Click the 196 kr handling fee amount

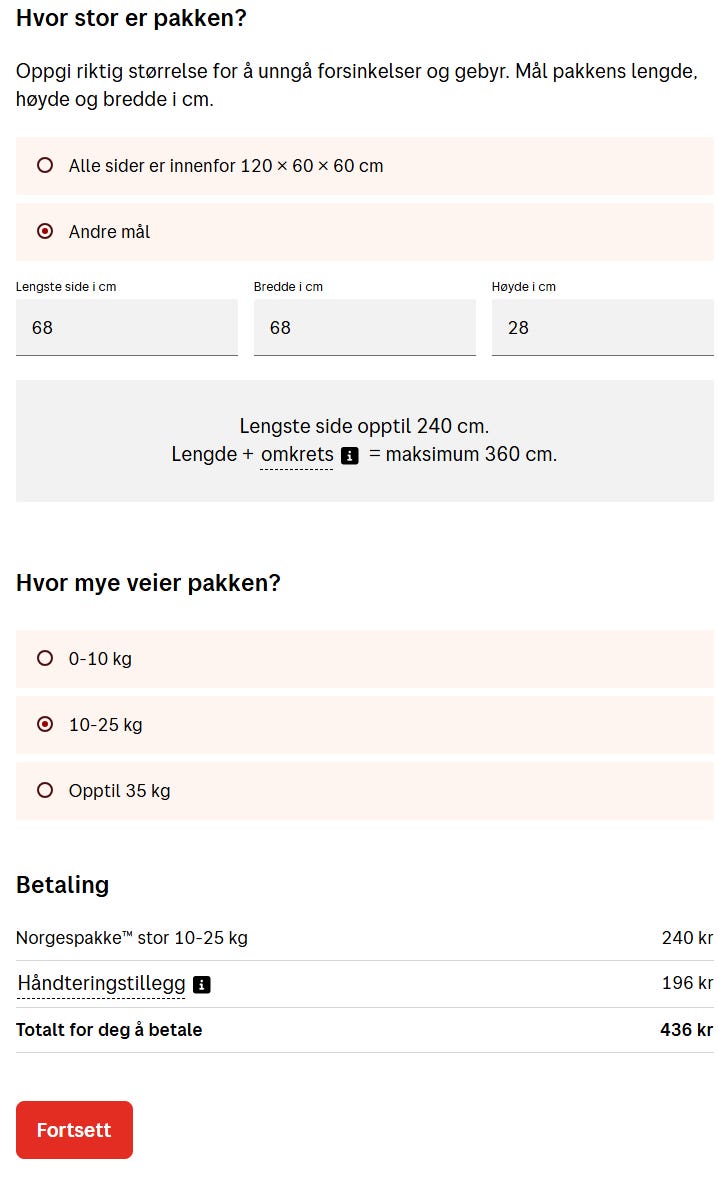coord(687,983)
